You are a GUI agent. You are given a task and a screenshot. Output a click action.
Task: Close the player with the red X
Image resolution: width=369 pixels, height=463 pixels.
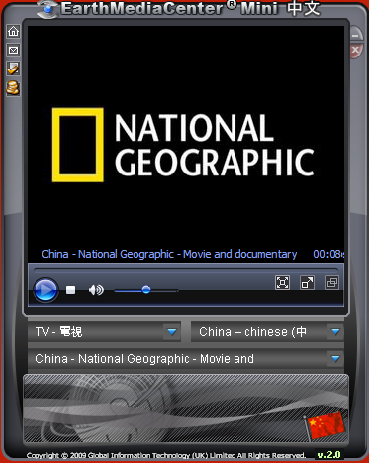click(356, 51)
